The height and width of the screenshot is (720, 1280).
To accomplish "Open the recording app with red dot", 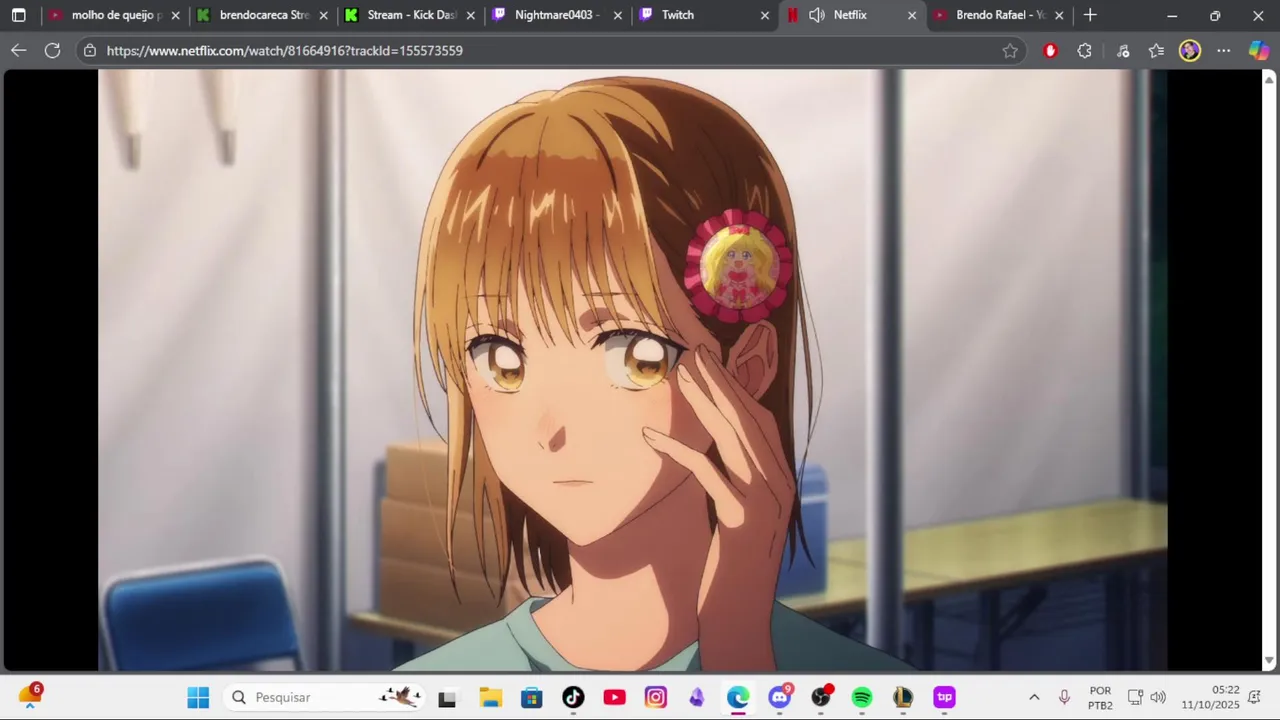I will point(821,697).
